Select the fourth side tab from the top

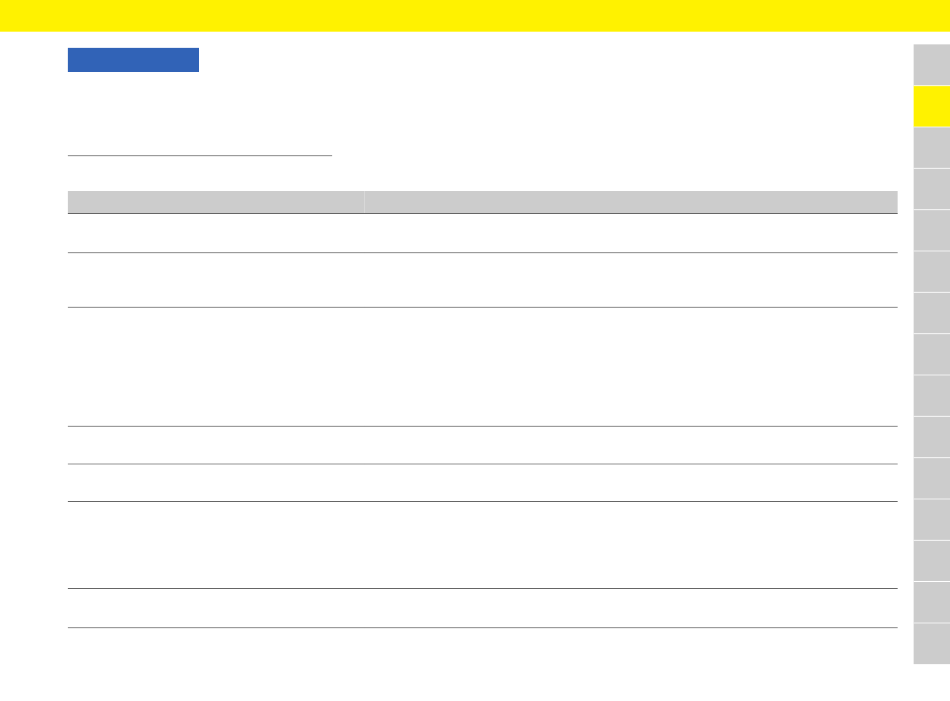[x=932, y=189]
